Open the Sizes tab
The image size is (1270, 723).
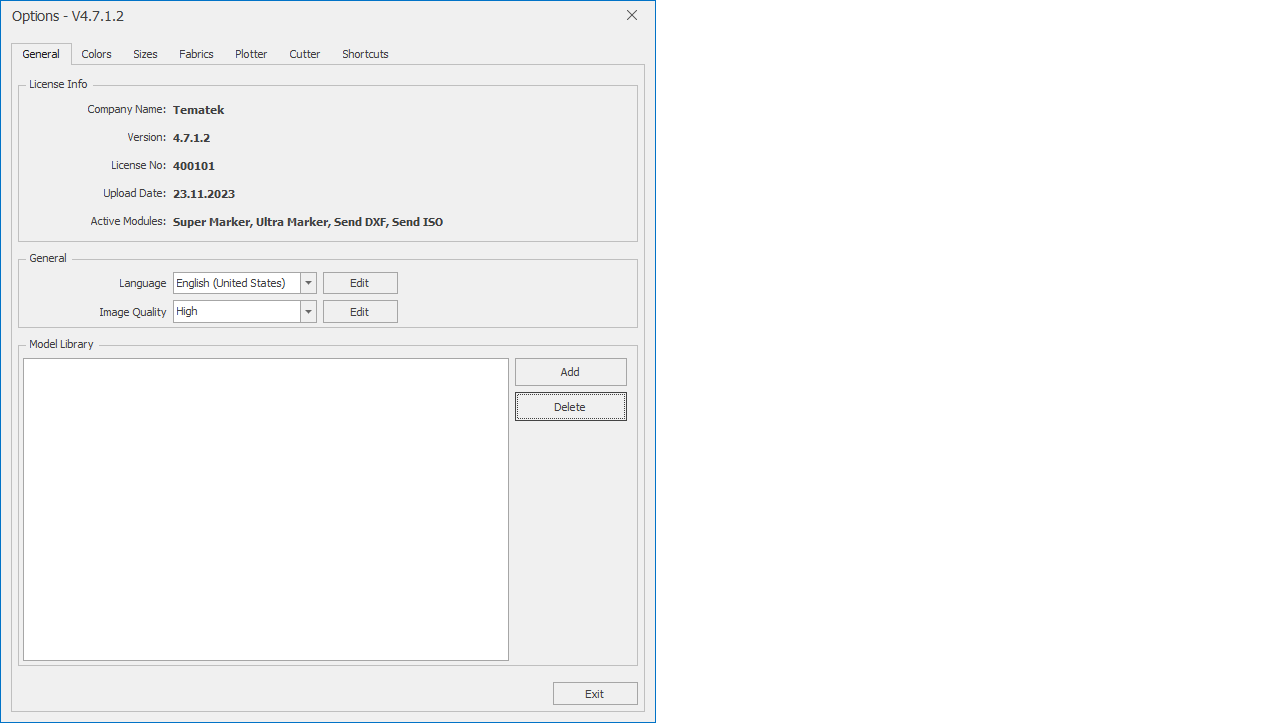tap(145, 54)
